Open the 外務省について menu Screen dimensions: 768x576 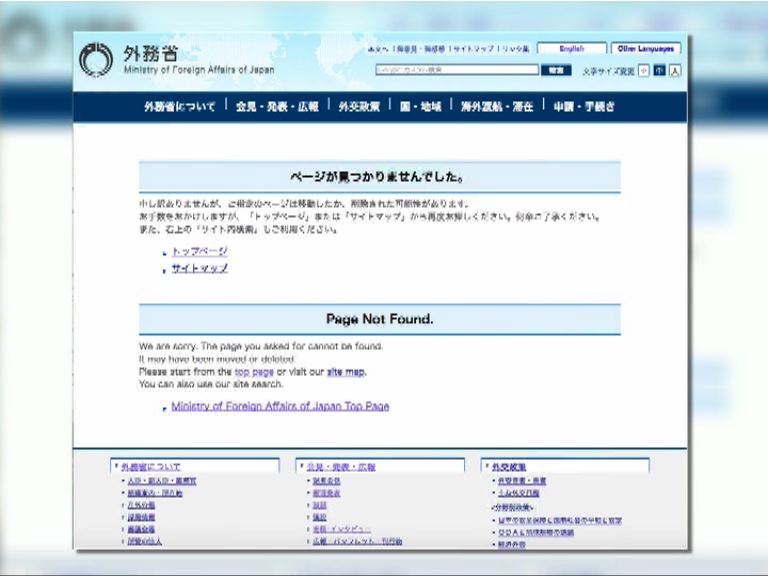(x=179, y=106)
